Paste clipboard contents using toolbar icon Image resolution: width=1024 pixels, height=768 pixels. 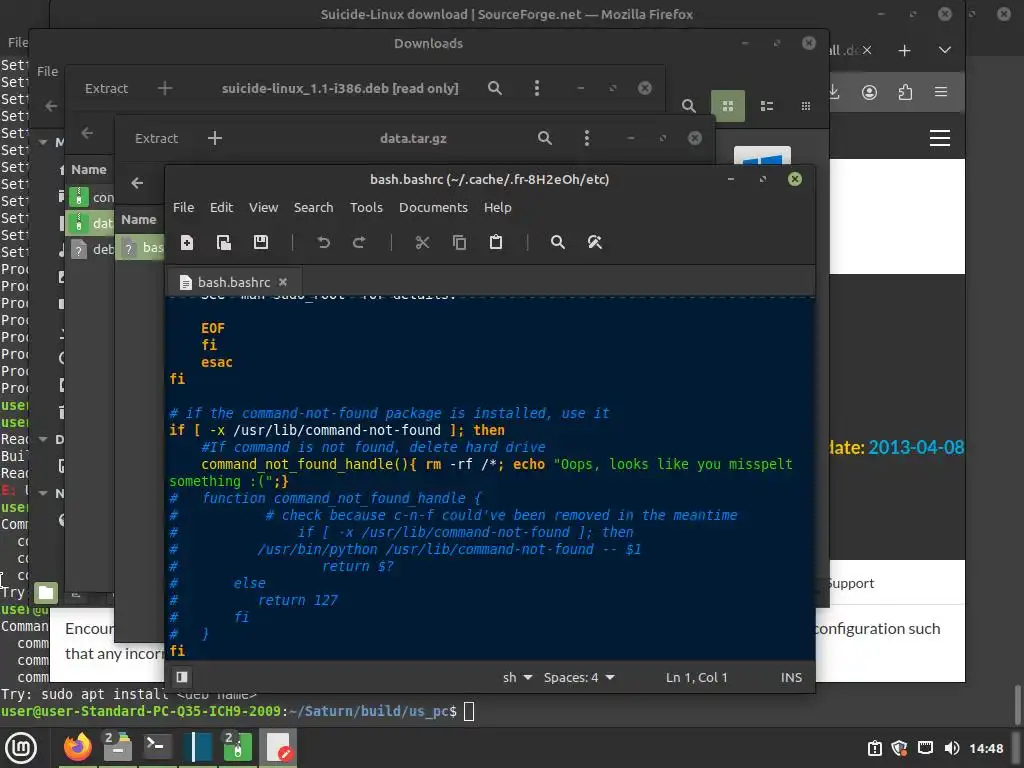(496, 242)
